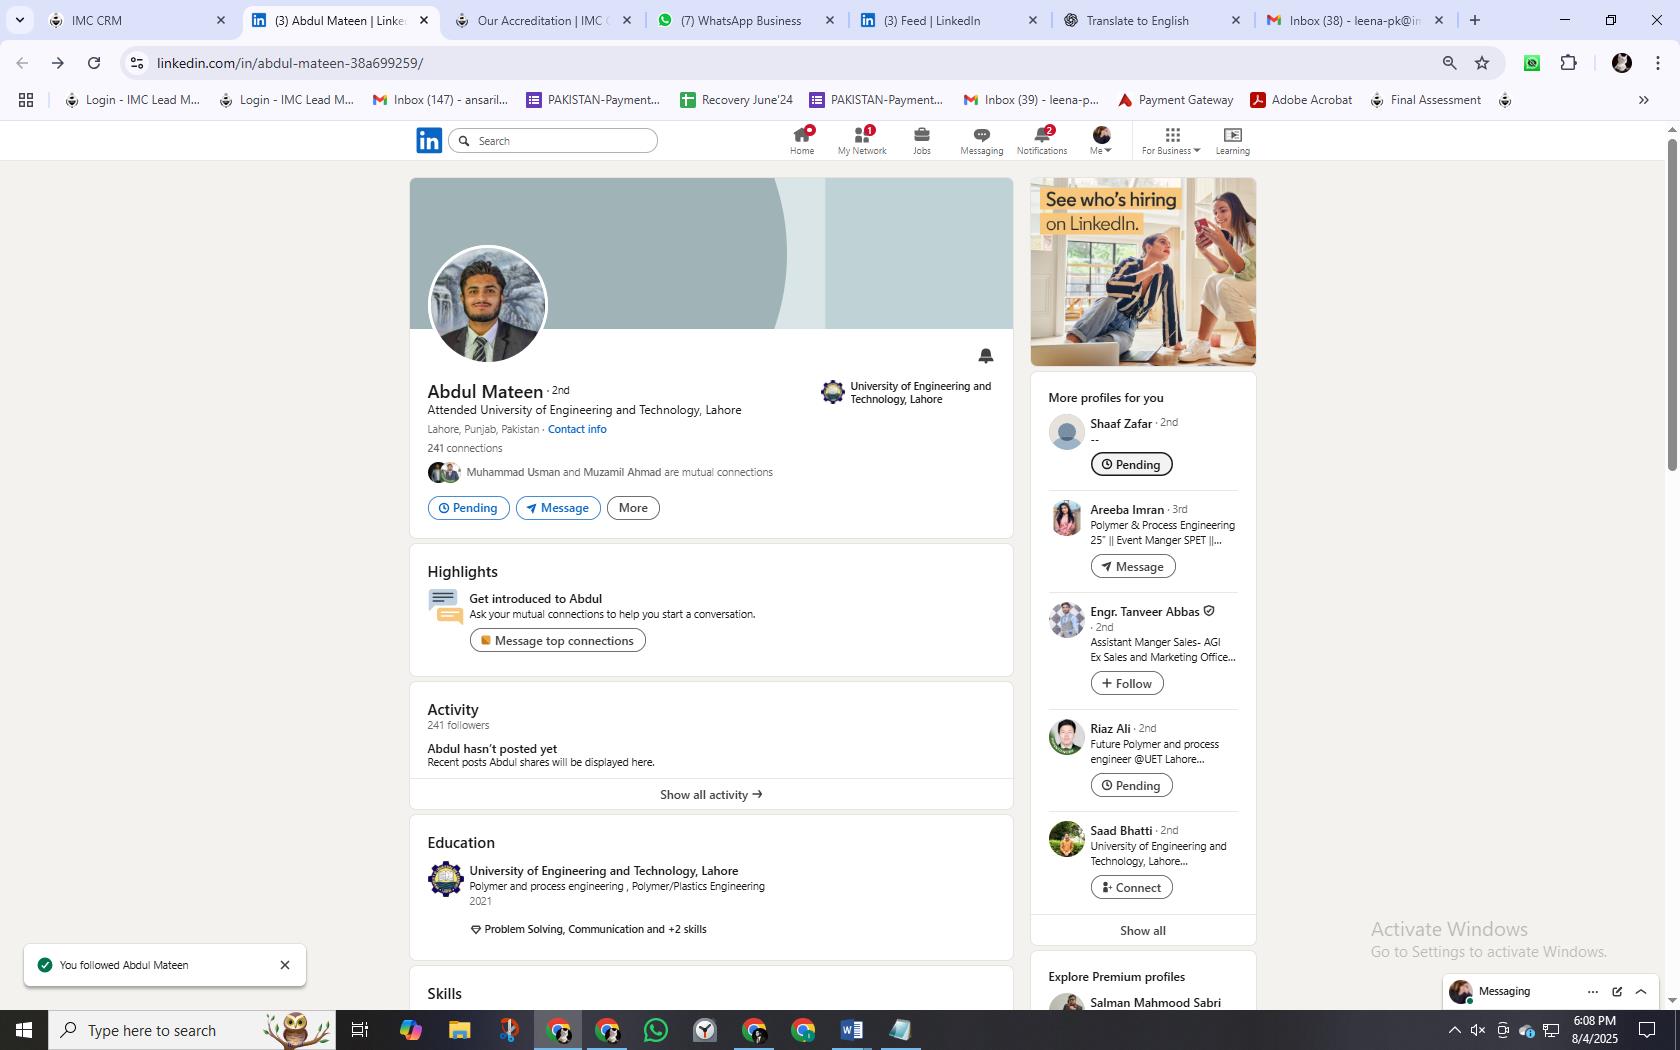The width and height of the screenshot is (1680, 1050).
Task: Follow Engr. Tanveer Abbas
Action: (x=1127, y=684)
